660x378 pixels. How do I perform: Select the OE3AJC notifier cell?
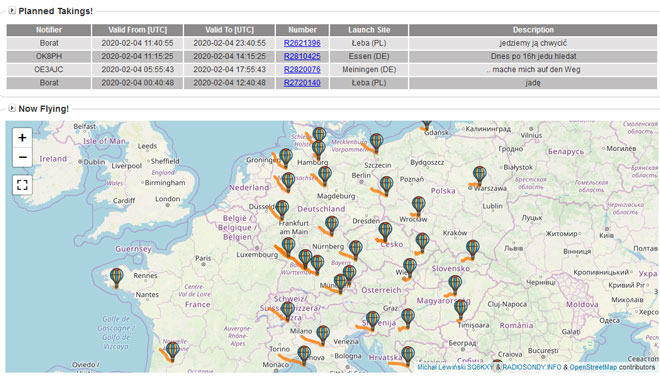tap(49, 69)
